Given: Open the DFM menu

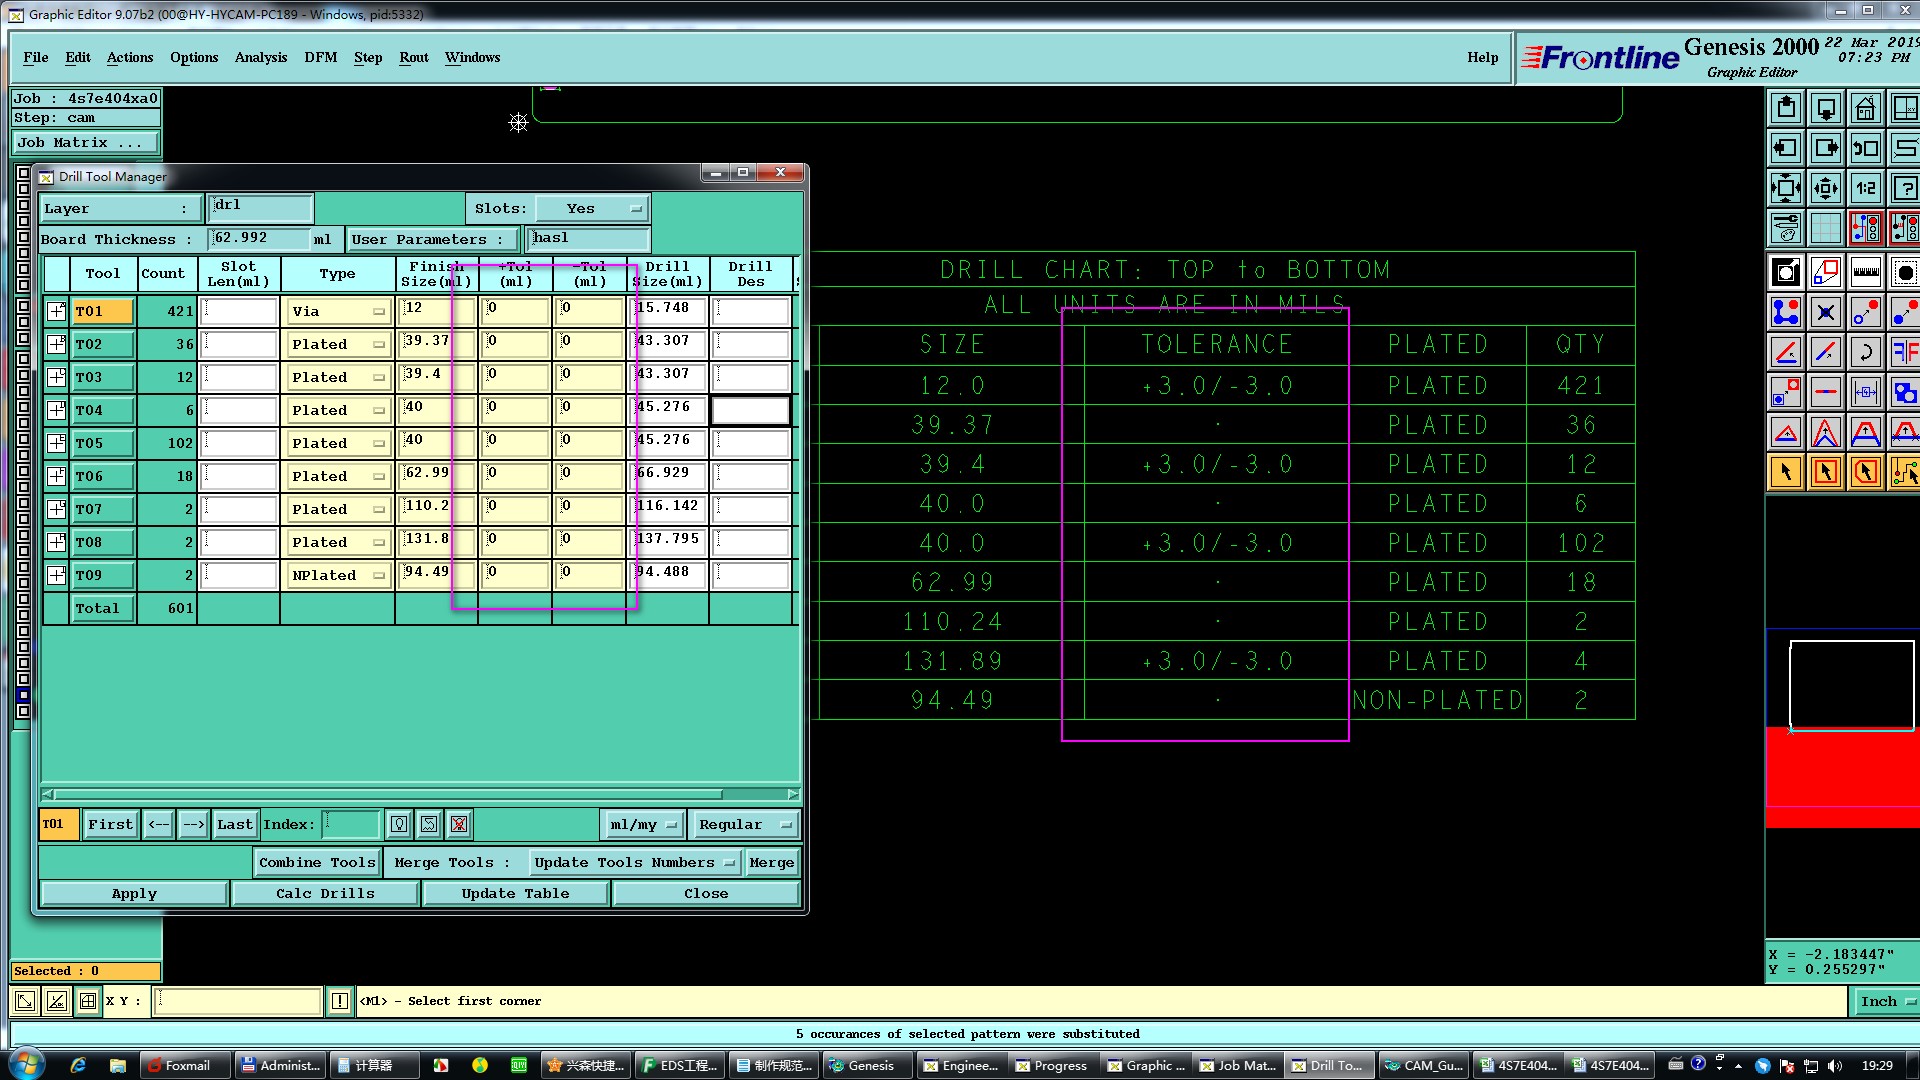Looking at the screenshot, I should coord(320,57).
